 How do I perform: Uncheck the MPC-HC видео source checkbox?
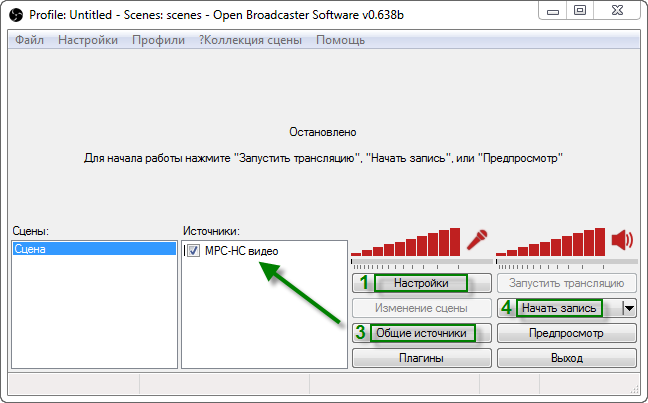pyautogui.click(x=194, y=250)
